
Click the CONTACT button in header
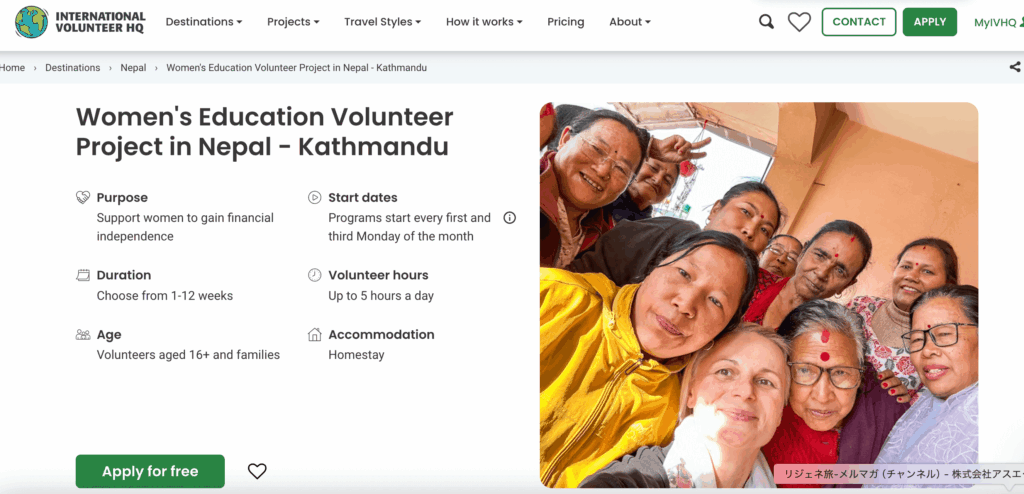click(859, 22)
